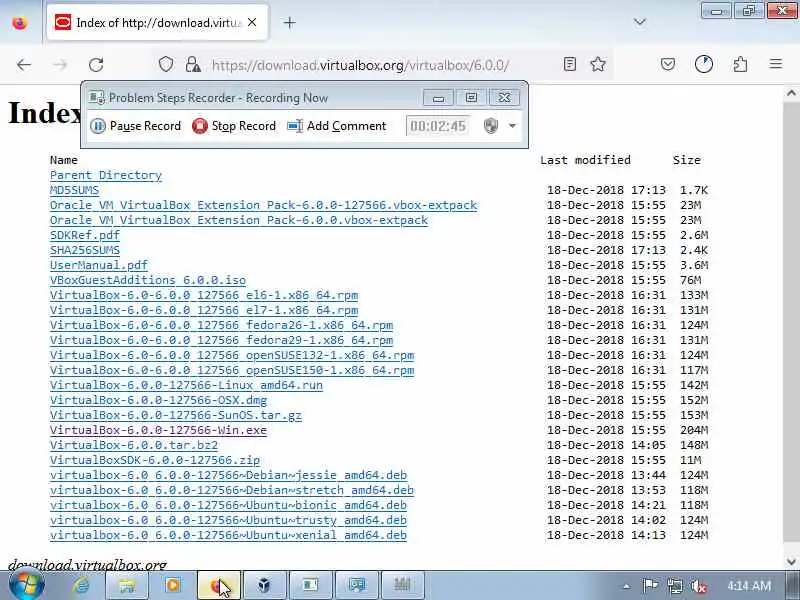Screen dimensions: 800x600
Task: Click the '204M' size of Win.exe
Action: point(694,430)
